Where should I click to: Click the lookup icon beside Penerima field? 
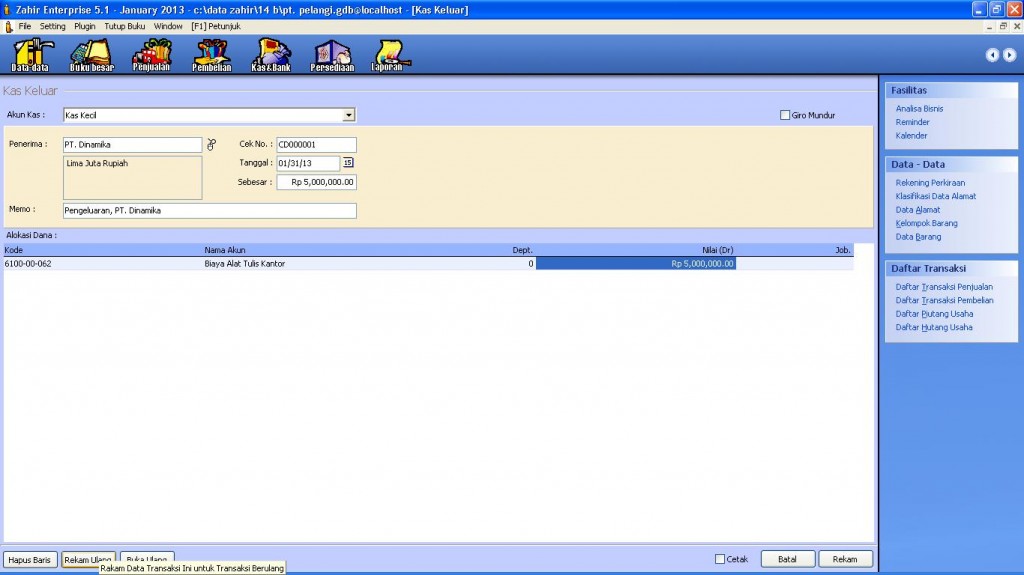pos(211,145)
